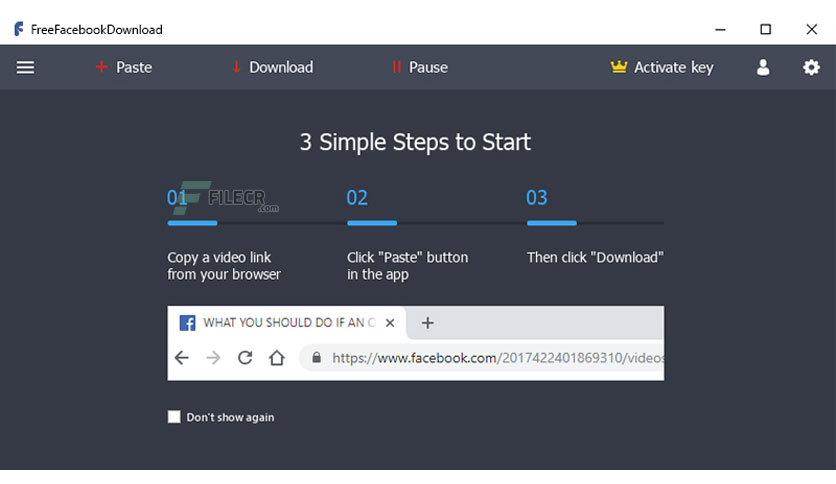Click the browser forward arrow

pyautogui.click(x=213, y=358)
